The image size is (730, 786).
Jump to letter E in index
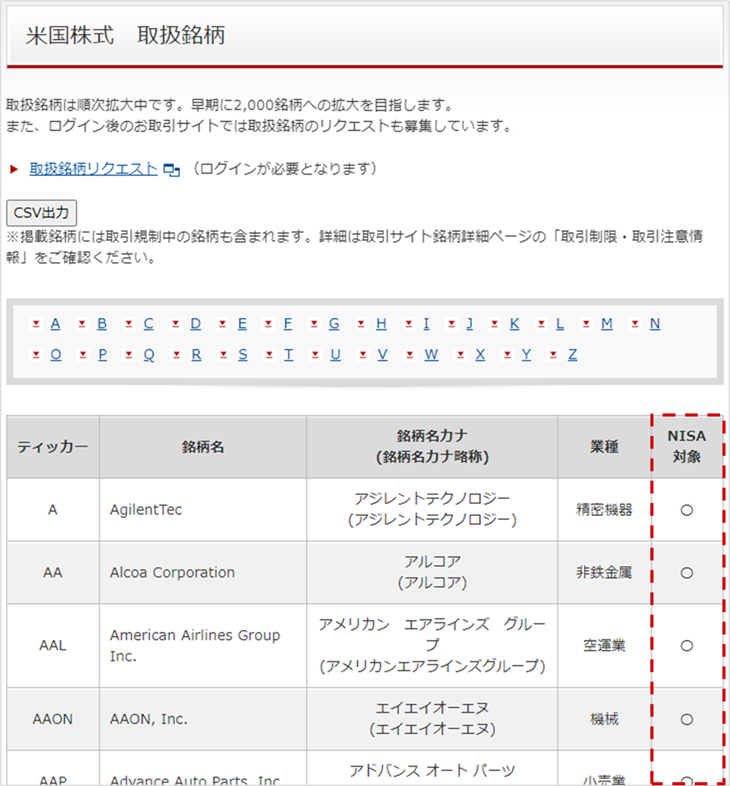tap(242, 323)
